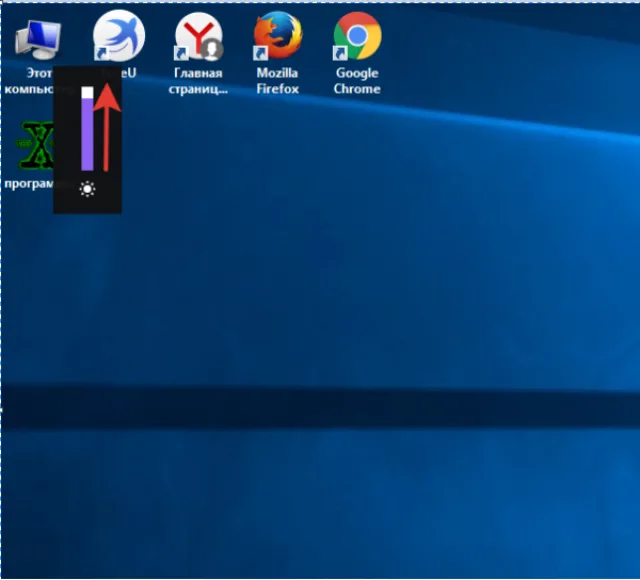Screen dimensions: 640x580
Task: Open the Этот компьютер desktop icon
Action: 38,40
